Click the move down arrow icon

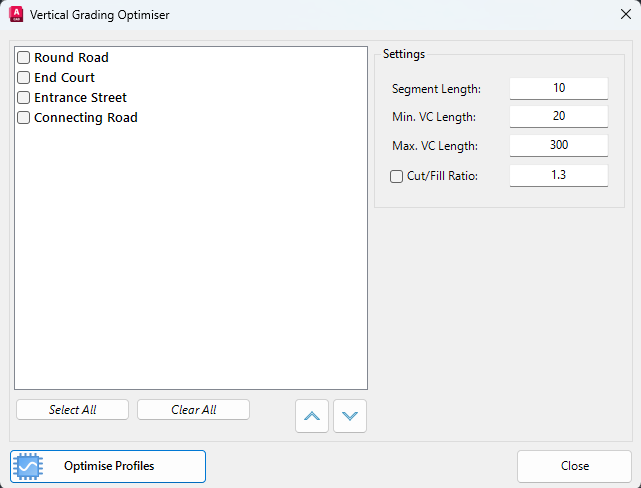[x=350, y=416]
